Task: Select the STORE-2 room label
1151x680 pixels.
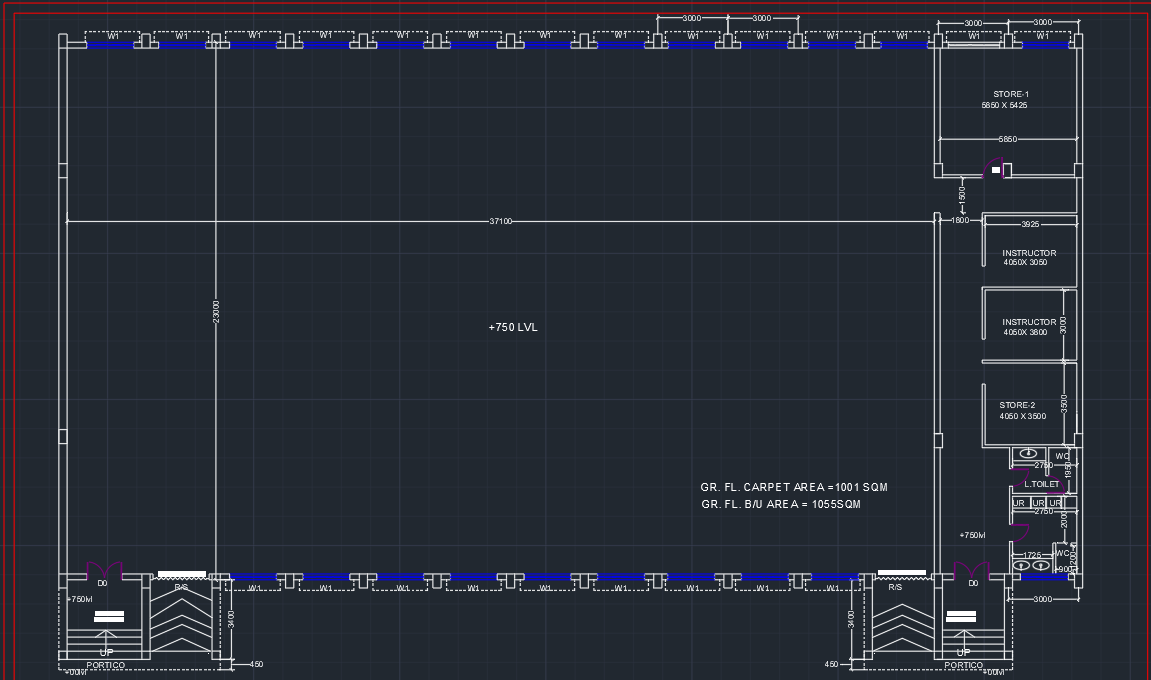Action: tap(1017, 405)
